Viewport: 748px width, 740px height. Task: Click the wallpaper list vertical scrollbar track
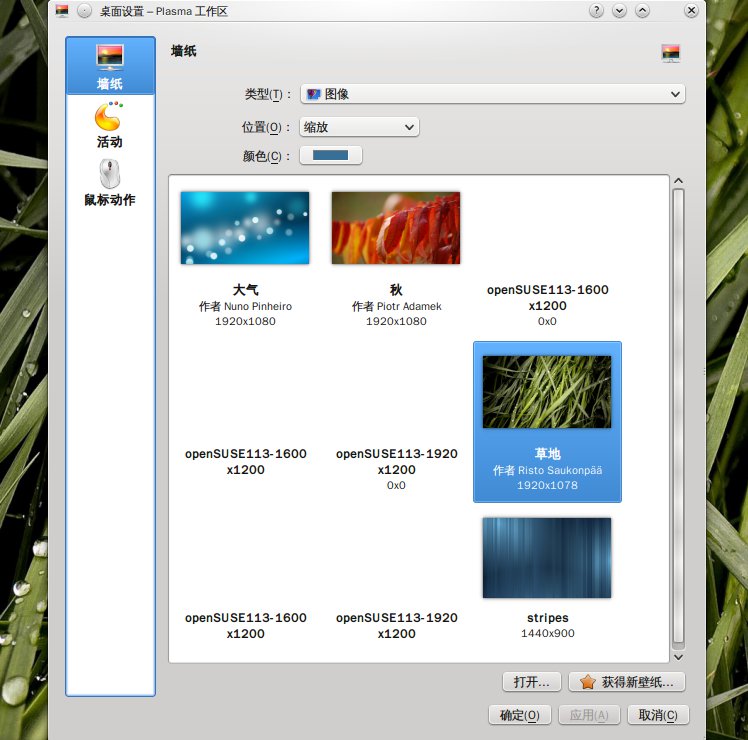tap(678, 419)
